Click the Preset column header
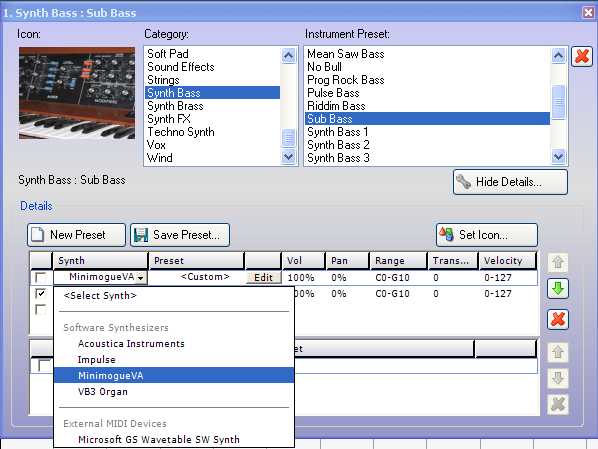Screen dimensions: 598x449 [x=196, y=261]
